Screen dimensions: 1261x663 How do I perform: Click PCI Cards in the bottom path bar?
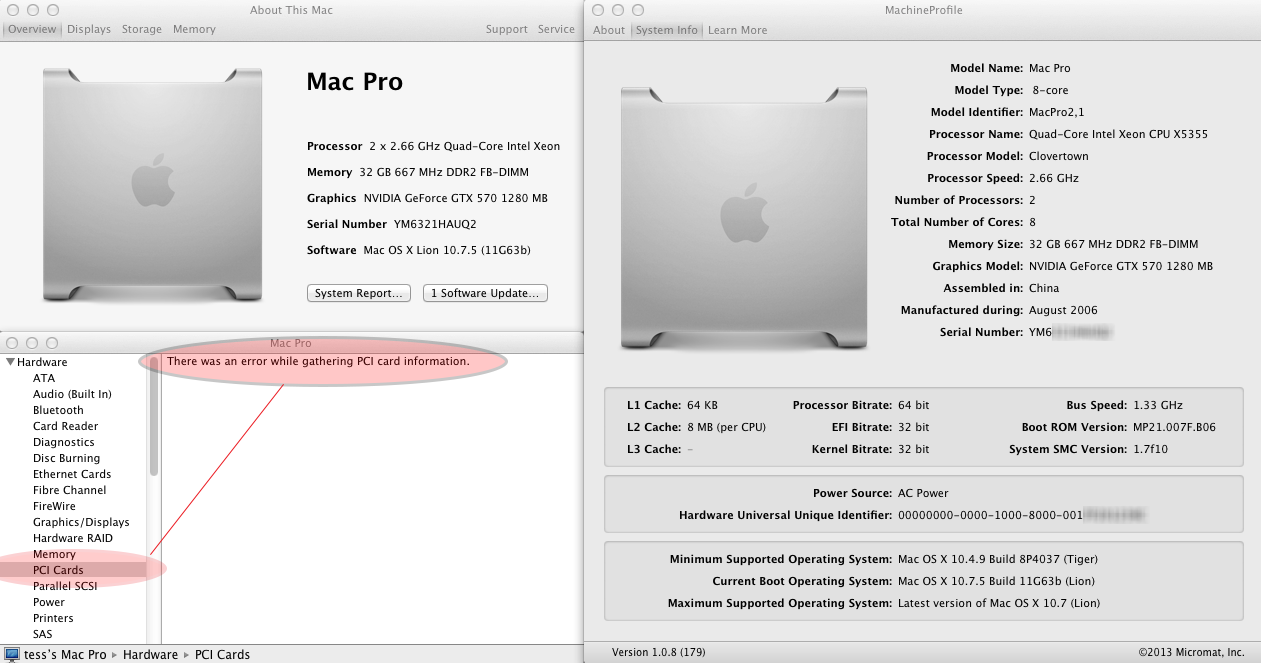[222, 655]
